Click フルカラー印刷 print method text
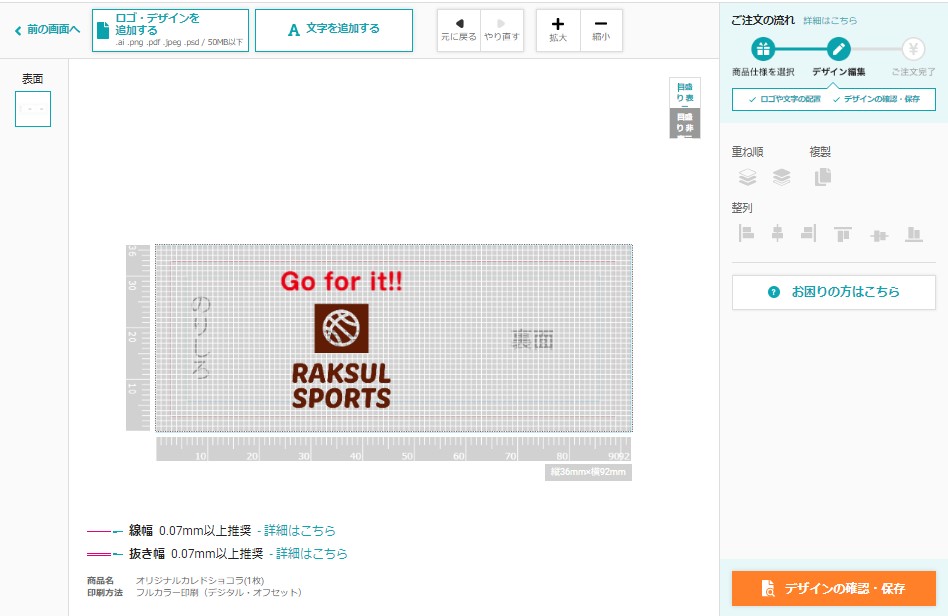The height and width of the screenshot is (616, 948). click(218, 593)
